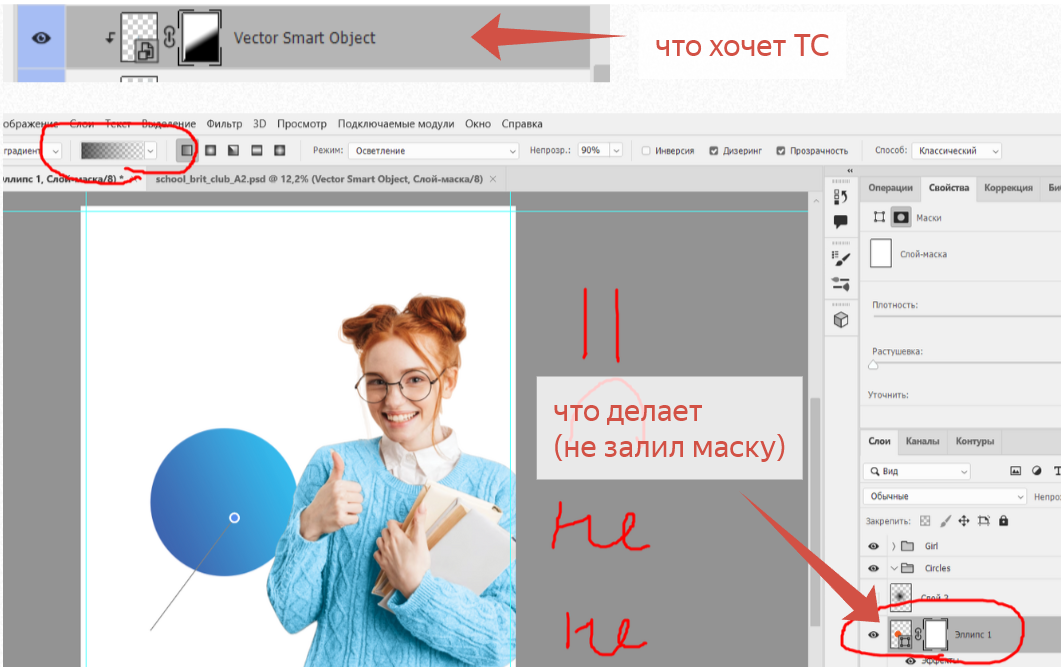Image resolution: width=1061 pixels, height=667 pixels.
Task: Collapse the panel dock double-chevron
Action: pyautogui.click(x=851, y=171)
